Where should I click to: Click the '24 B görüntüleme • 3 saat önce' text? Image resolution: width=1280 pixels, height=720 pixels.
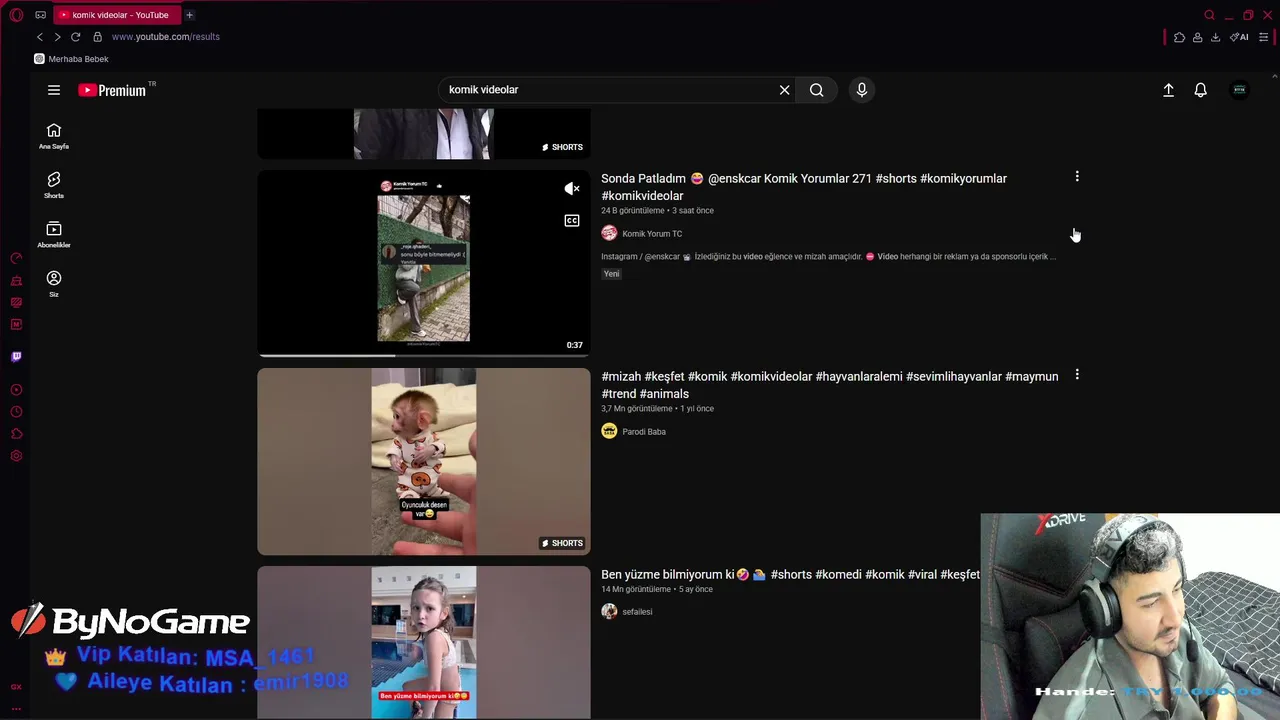657,211
